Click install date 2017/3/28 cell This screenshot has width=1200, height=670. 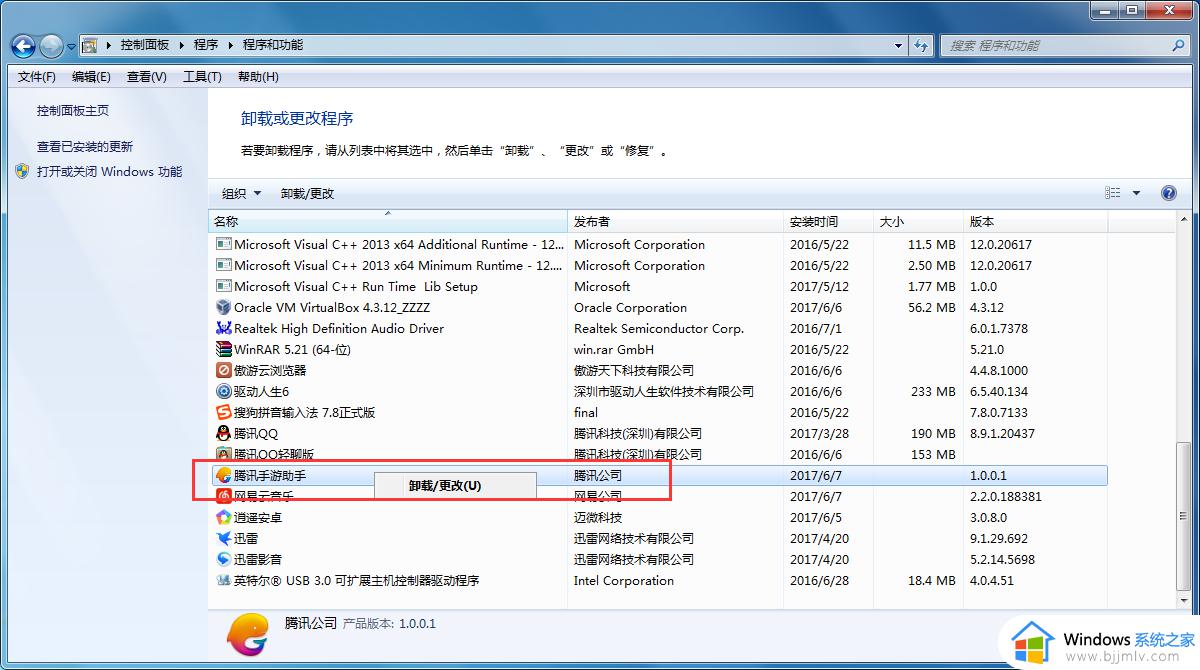(x=819, y=434)
